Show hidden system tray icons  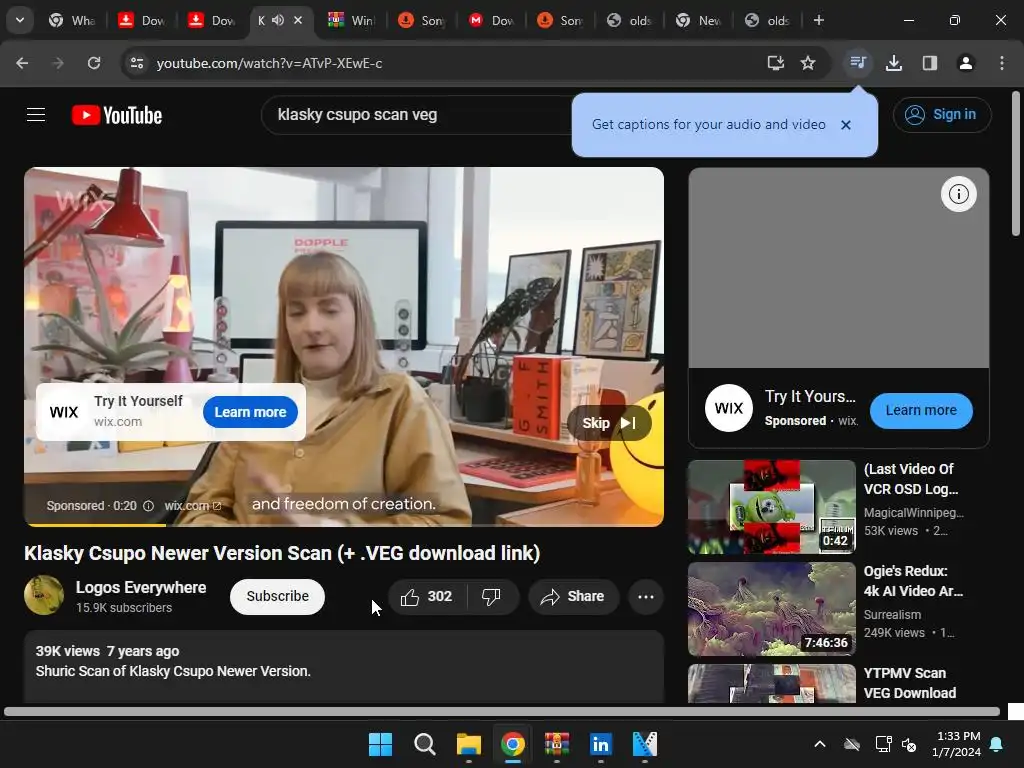click(820, 744)
